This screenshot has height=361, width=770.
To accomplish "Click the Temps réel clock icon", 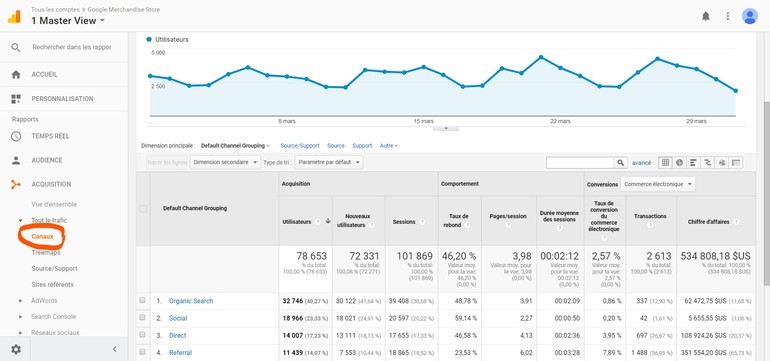I will pyautogui.click(x=16, y=136).
